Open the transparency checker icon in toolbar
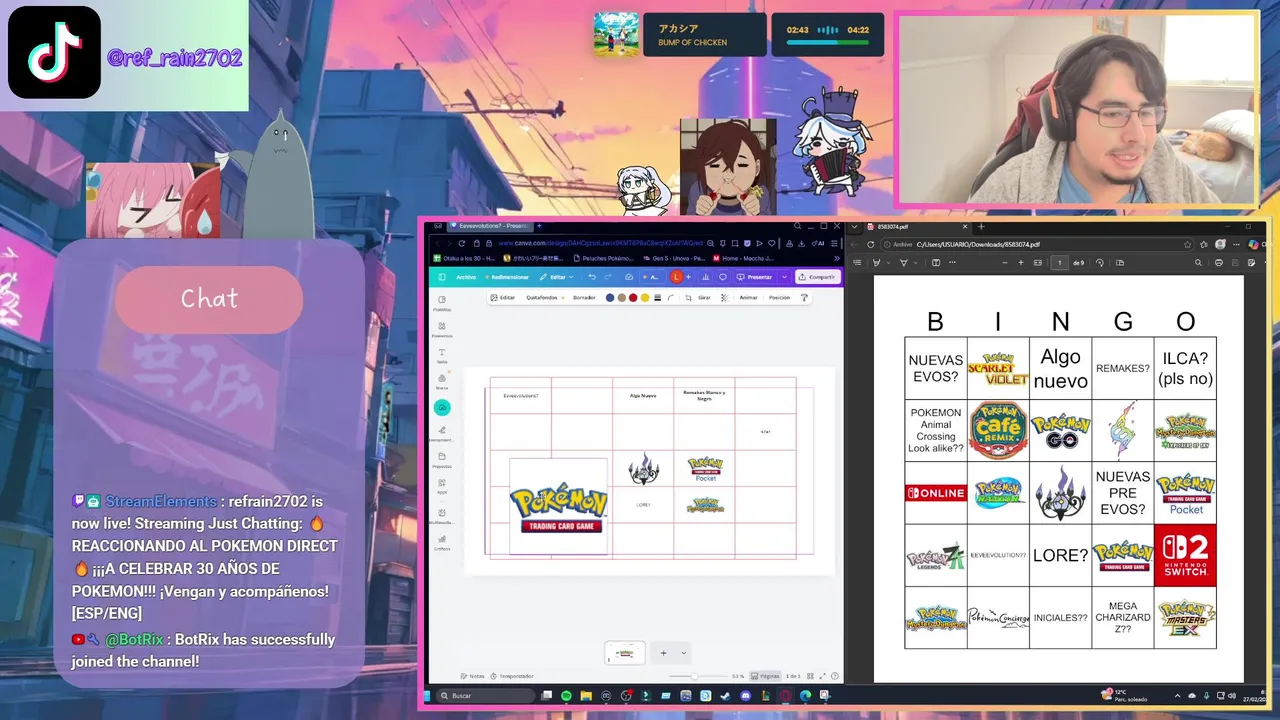 (x=725, y=298)
